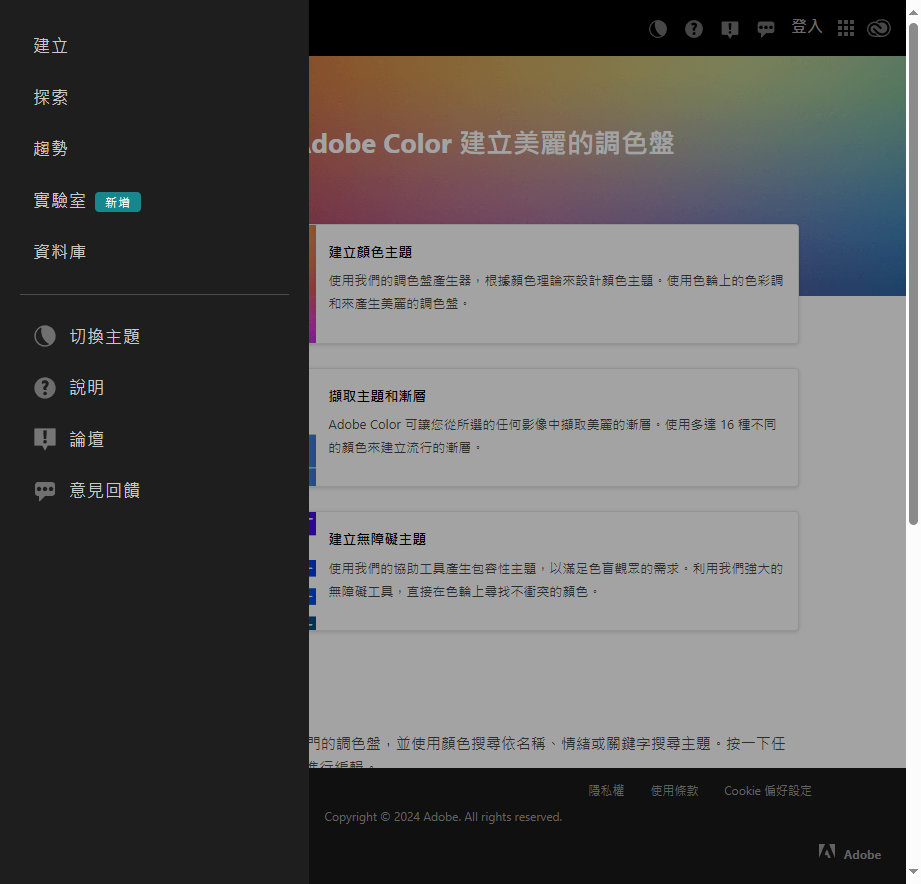Click the 說明 question mark icon in sidebar
The height and width of the screenshot is (884, 921).
(45, 388)
